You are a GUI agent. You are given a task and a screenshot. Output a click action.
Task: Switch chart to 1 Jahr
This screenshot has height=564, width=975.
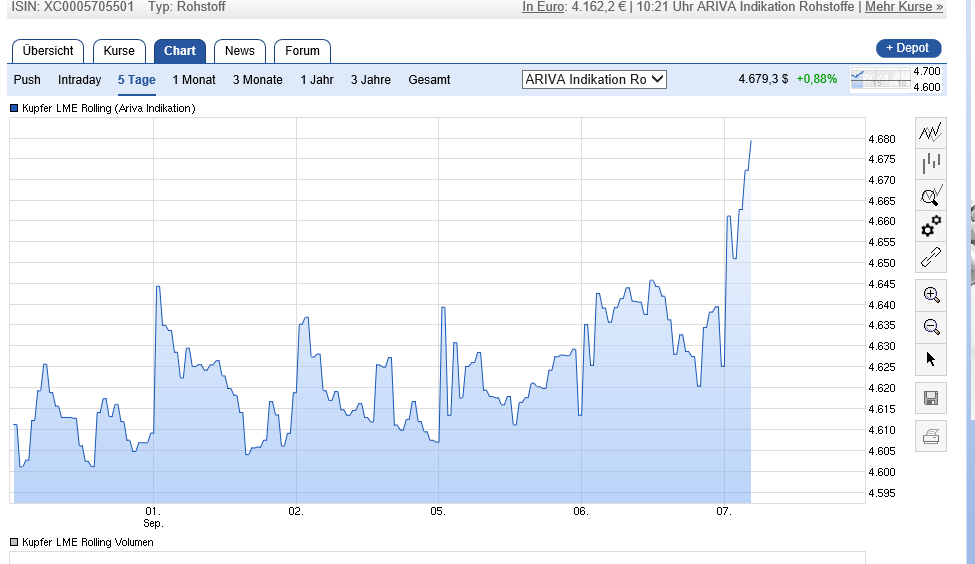[317, 80]
